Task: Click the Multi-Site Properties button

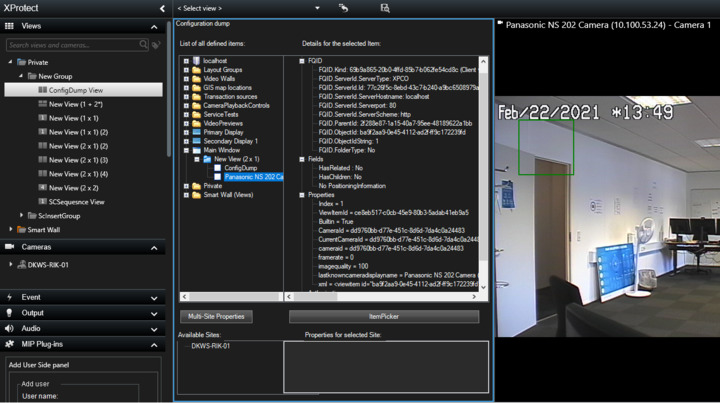Action: 216,317
